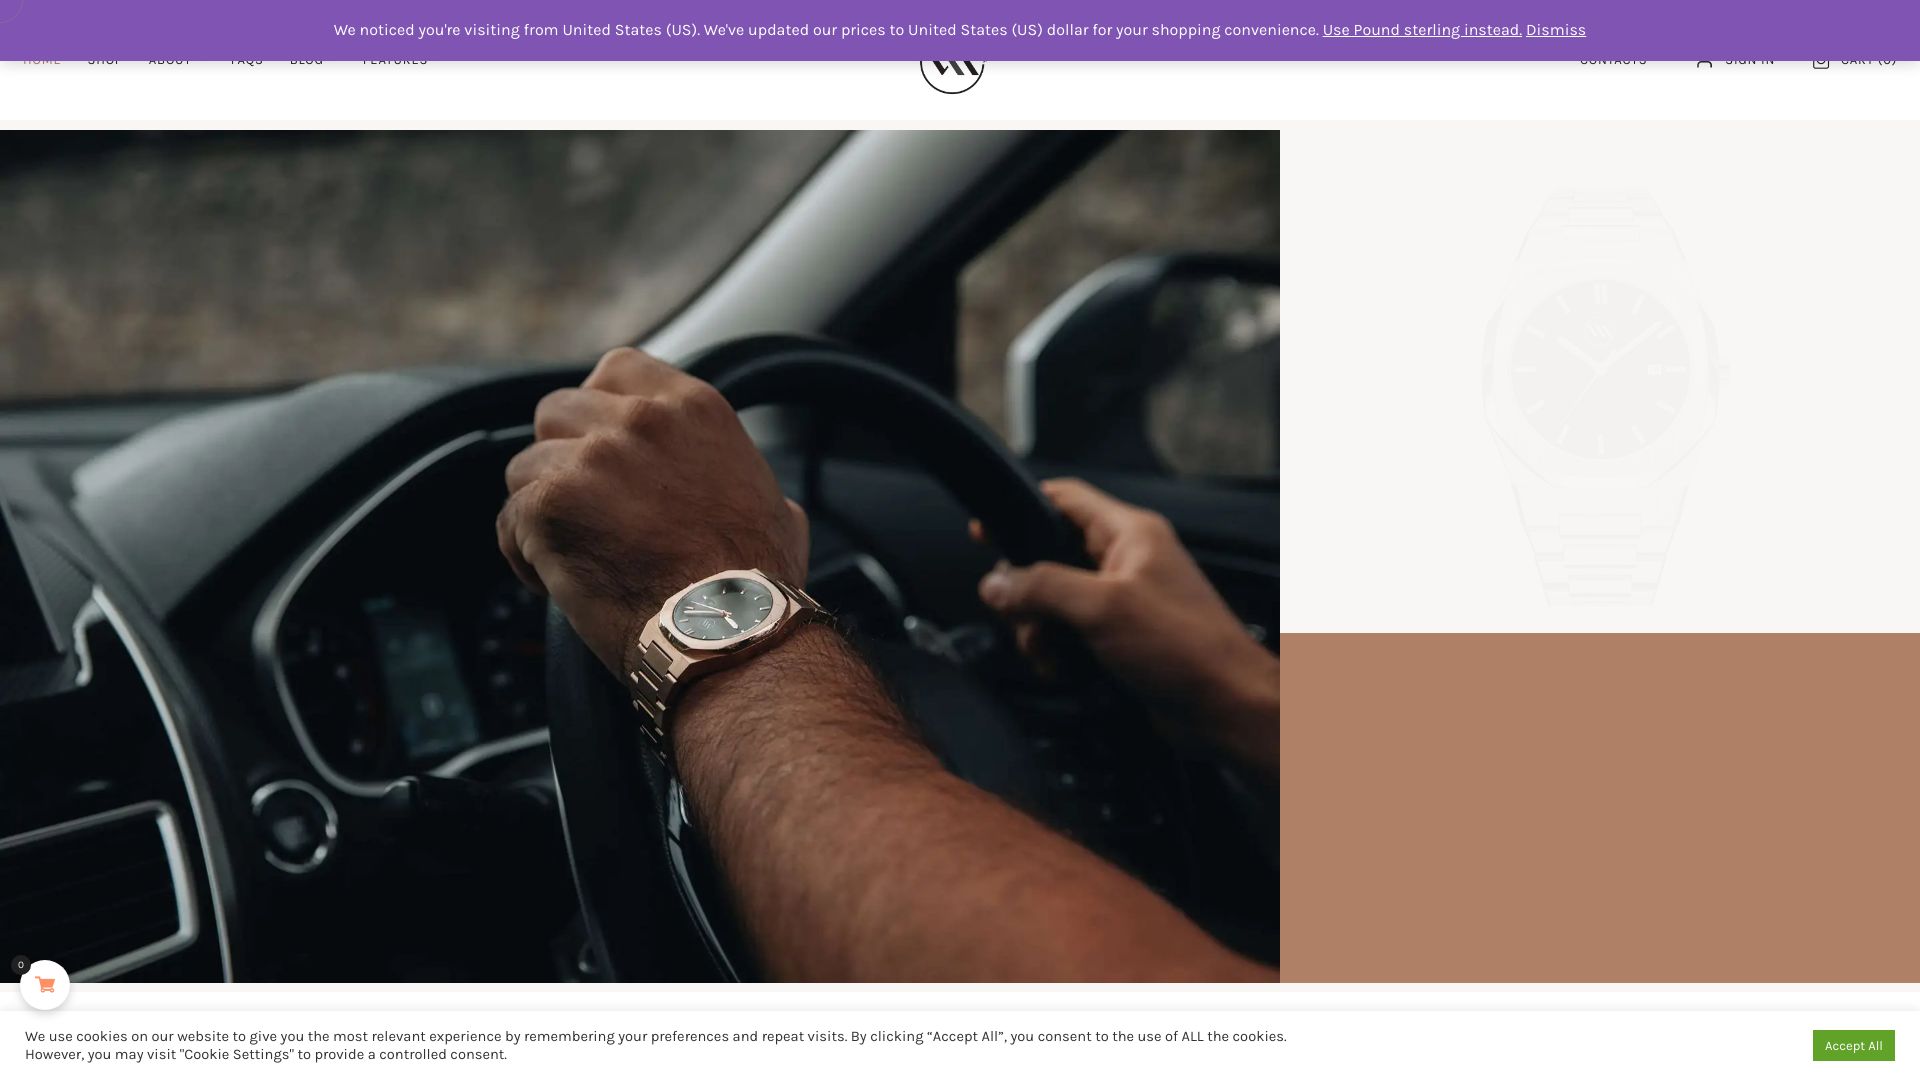Click the brown color panel

point(1600,808)
